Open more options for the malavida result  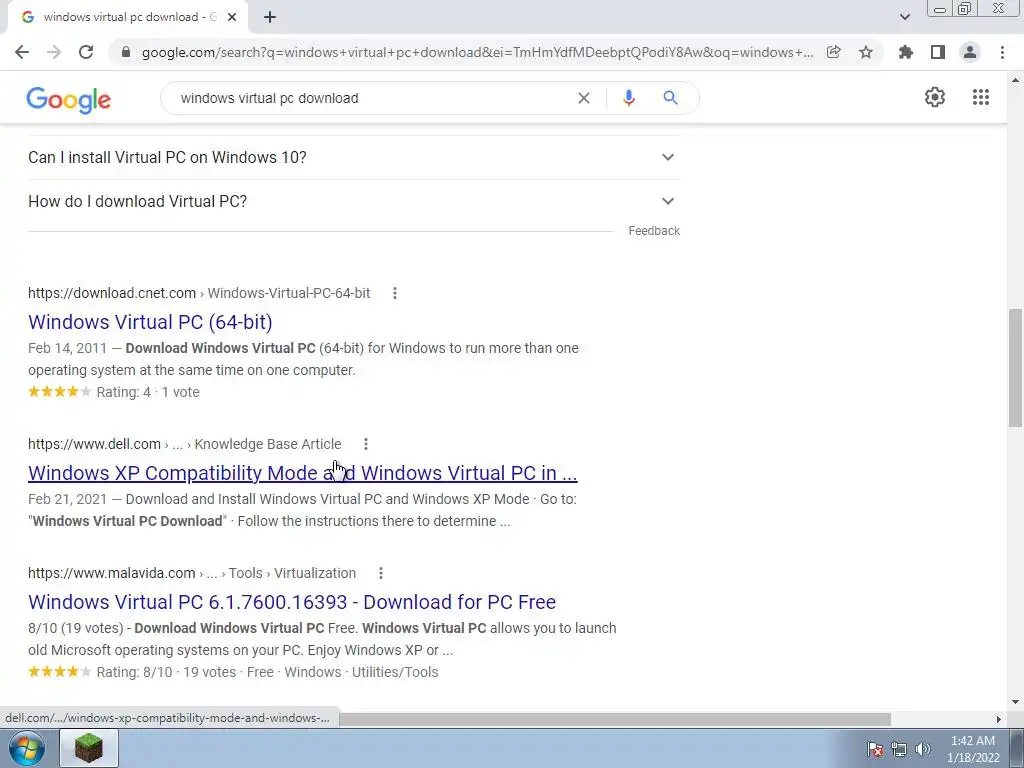click(381, 573)
